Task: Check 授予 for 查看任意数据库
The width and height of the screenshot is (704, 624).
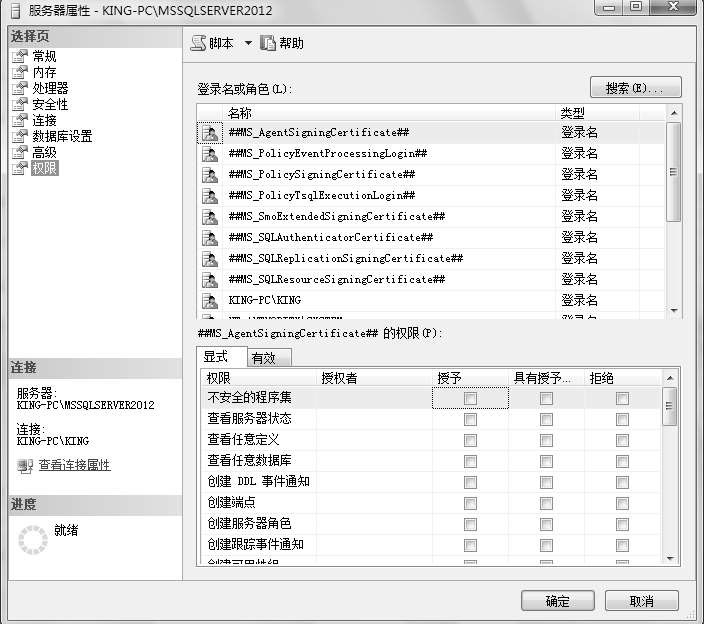Action: [470, 461]
